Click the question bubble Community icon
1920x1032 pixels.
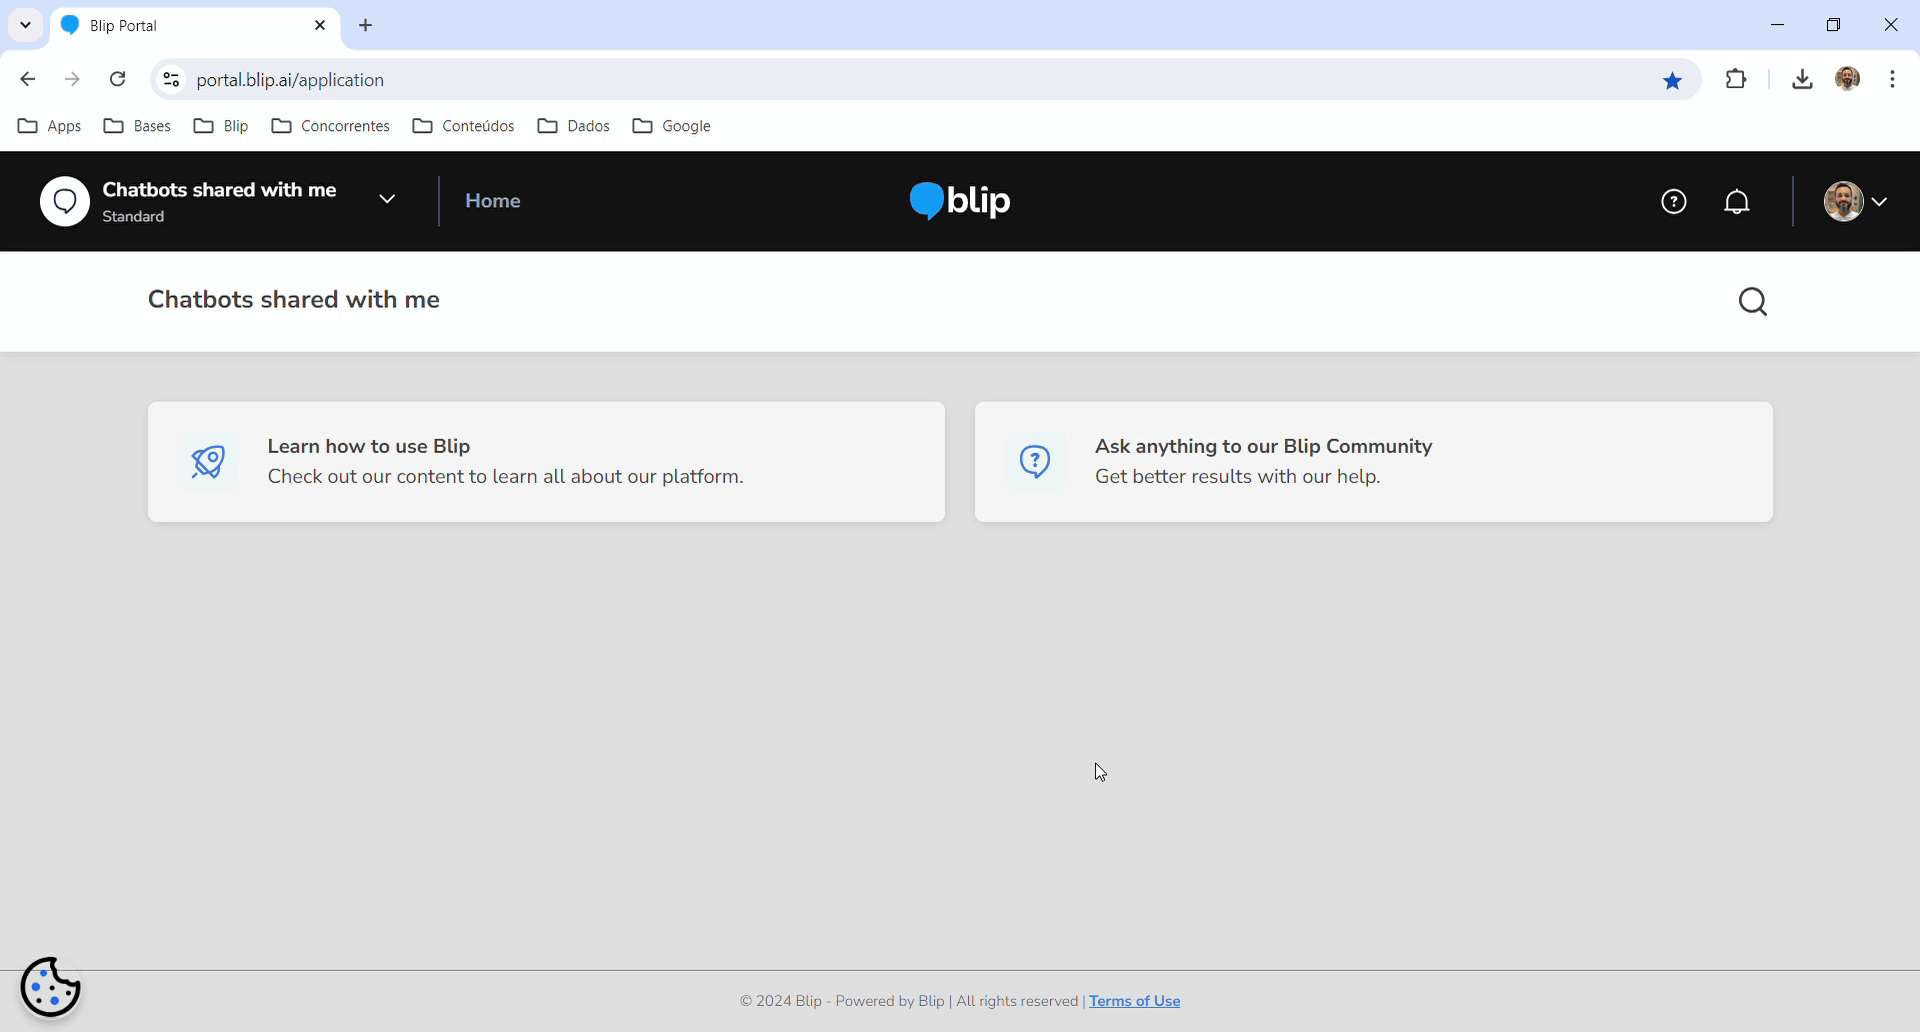click(x=1035, y=462)
